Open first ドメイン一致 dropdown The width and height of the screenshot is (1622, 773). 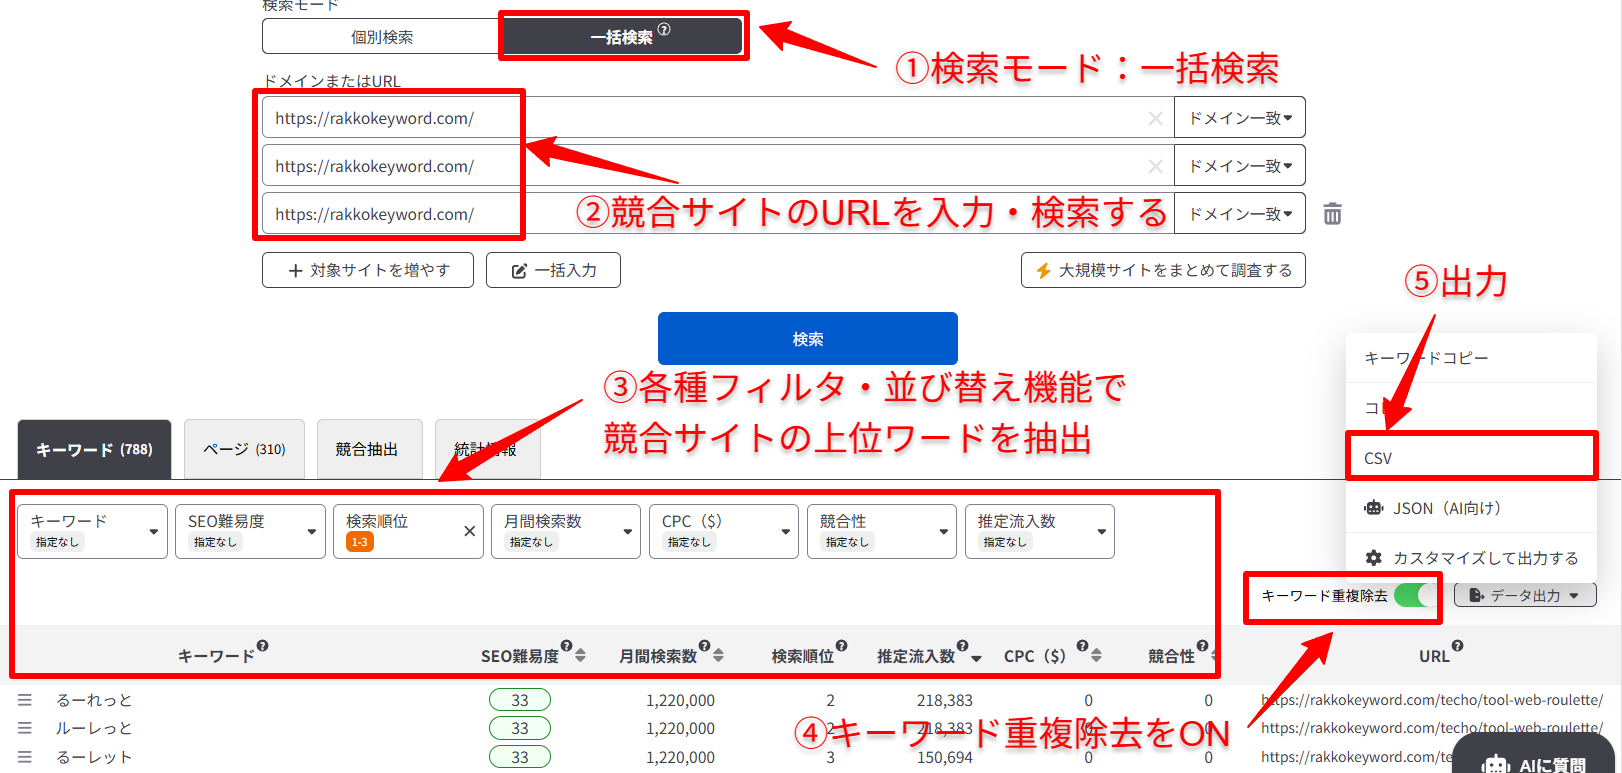coord(1239,118)
